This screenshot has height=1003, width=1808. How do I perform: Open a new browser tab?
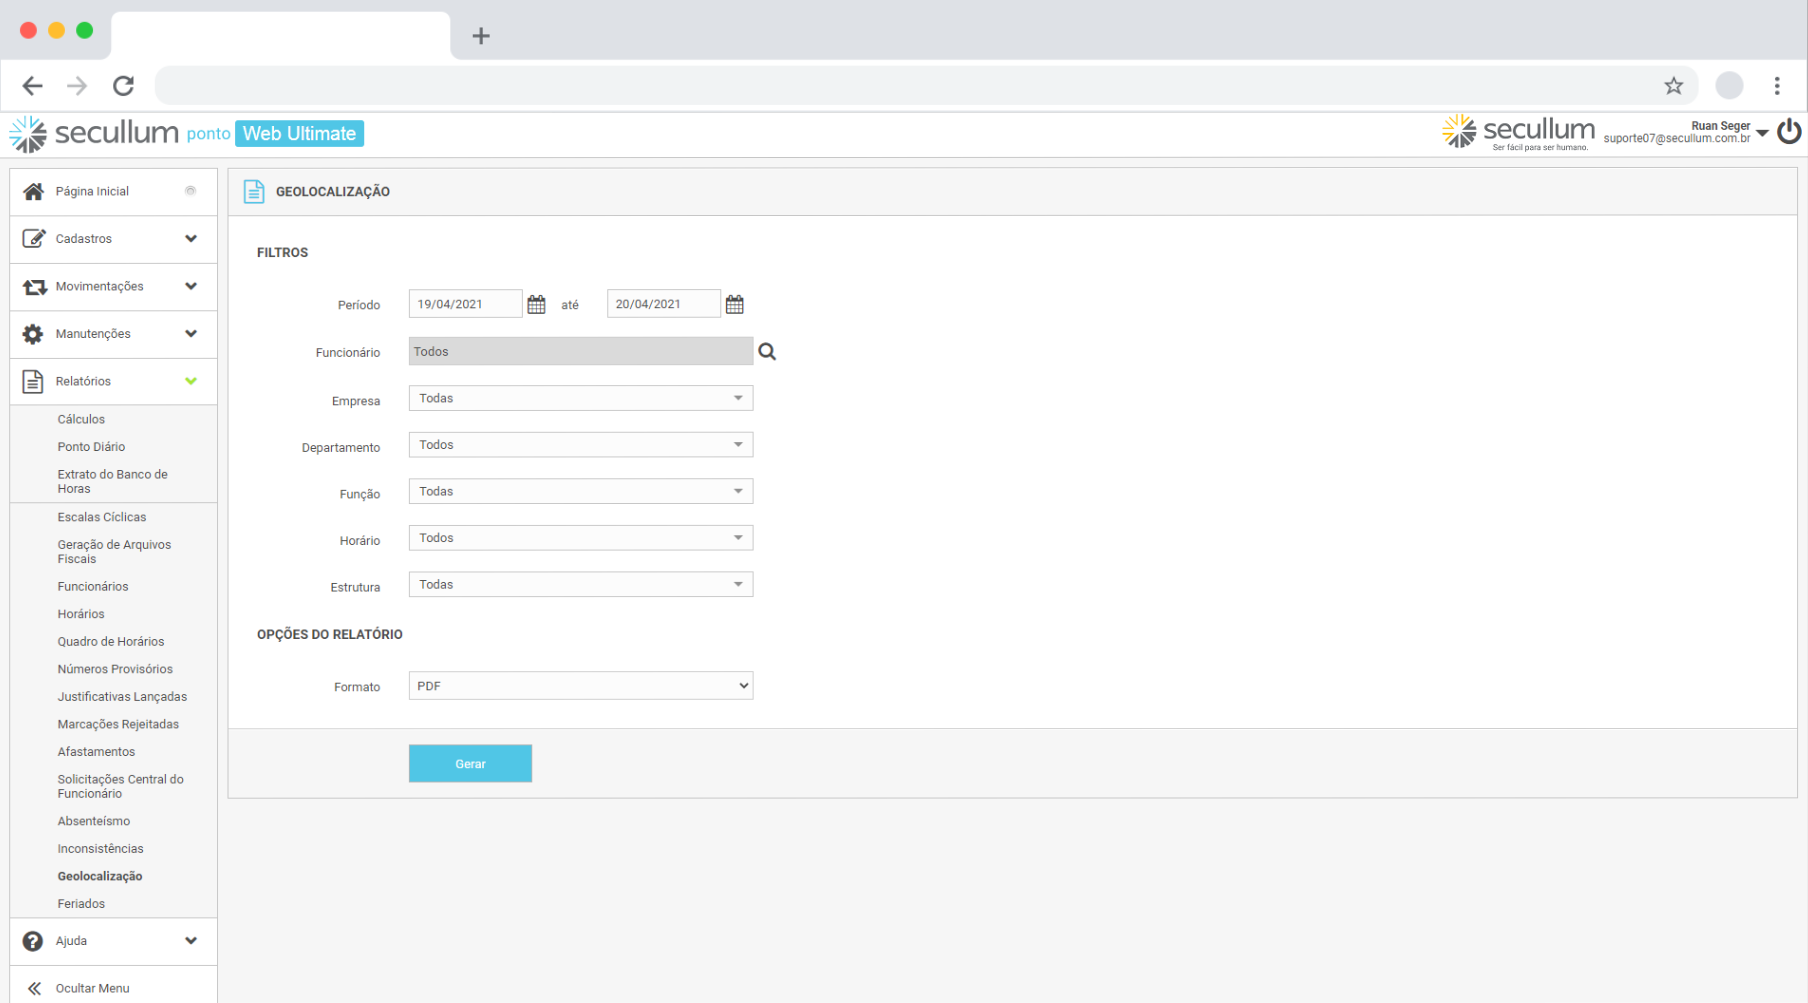point(481,36)
